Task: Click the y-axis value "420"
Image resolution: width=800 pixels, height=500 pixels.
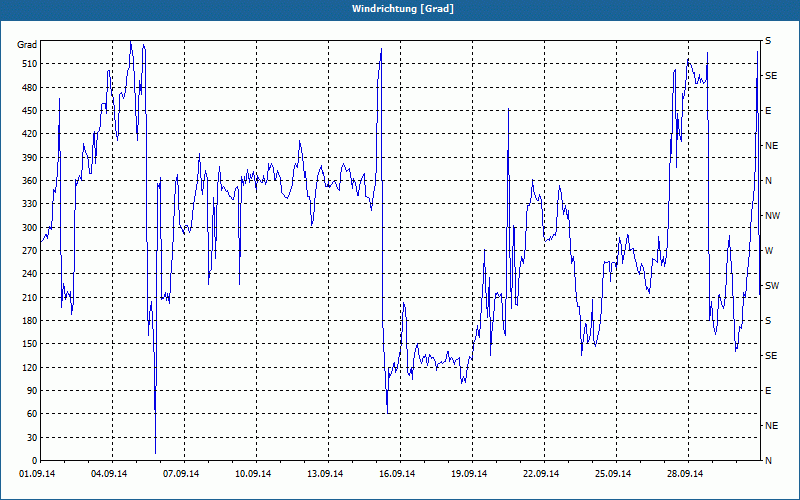Action: tap(29, 134)
